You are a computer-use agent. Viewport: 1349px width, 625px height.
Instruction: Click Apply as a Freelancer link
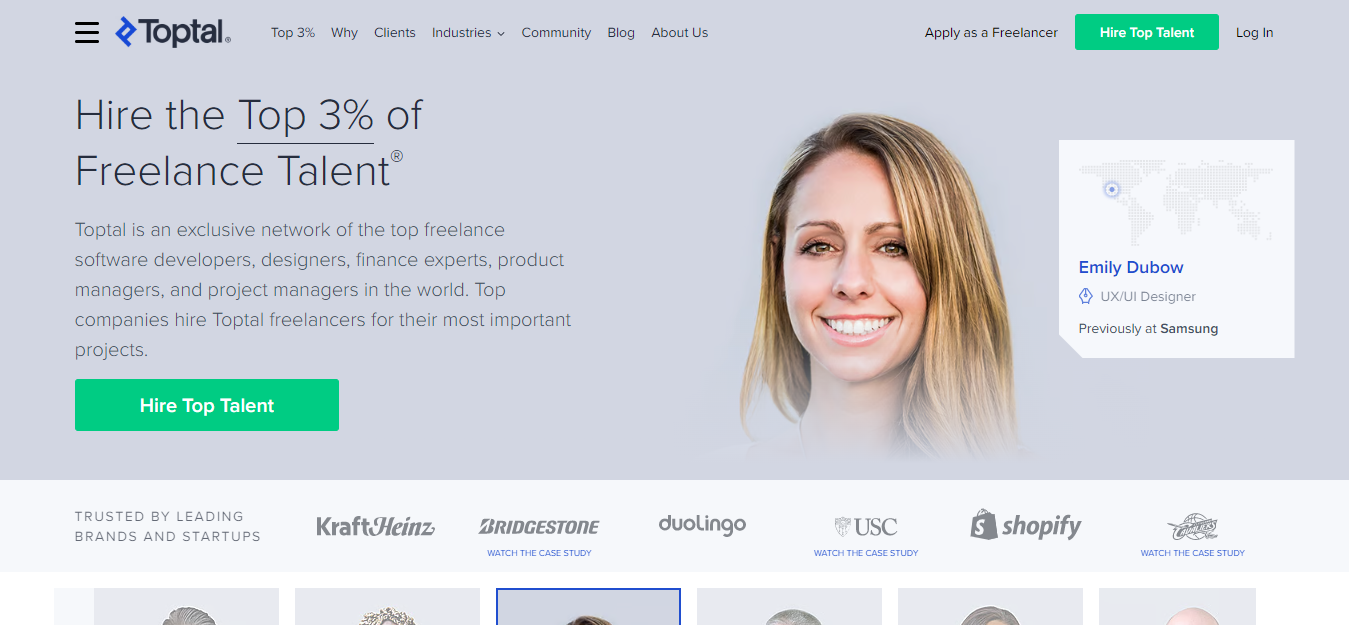point(991,33)
